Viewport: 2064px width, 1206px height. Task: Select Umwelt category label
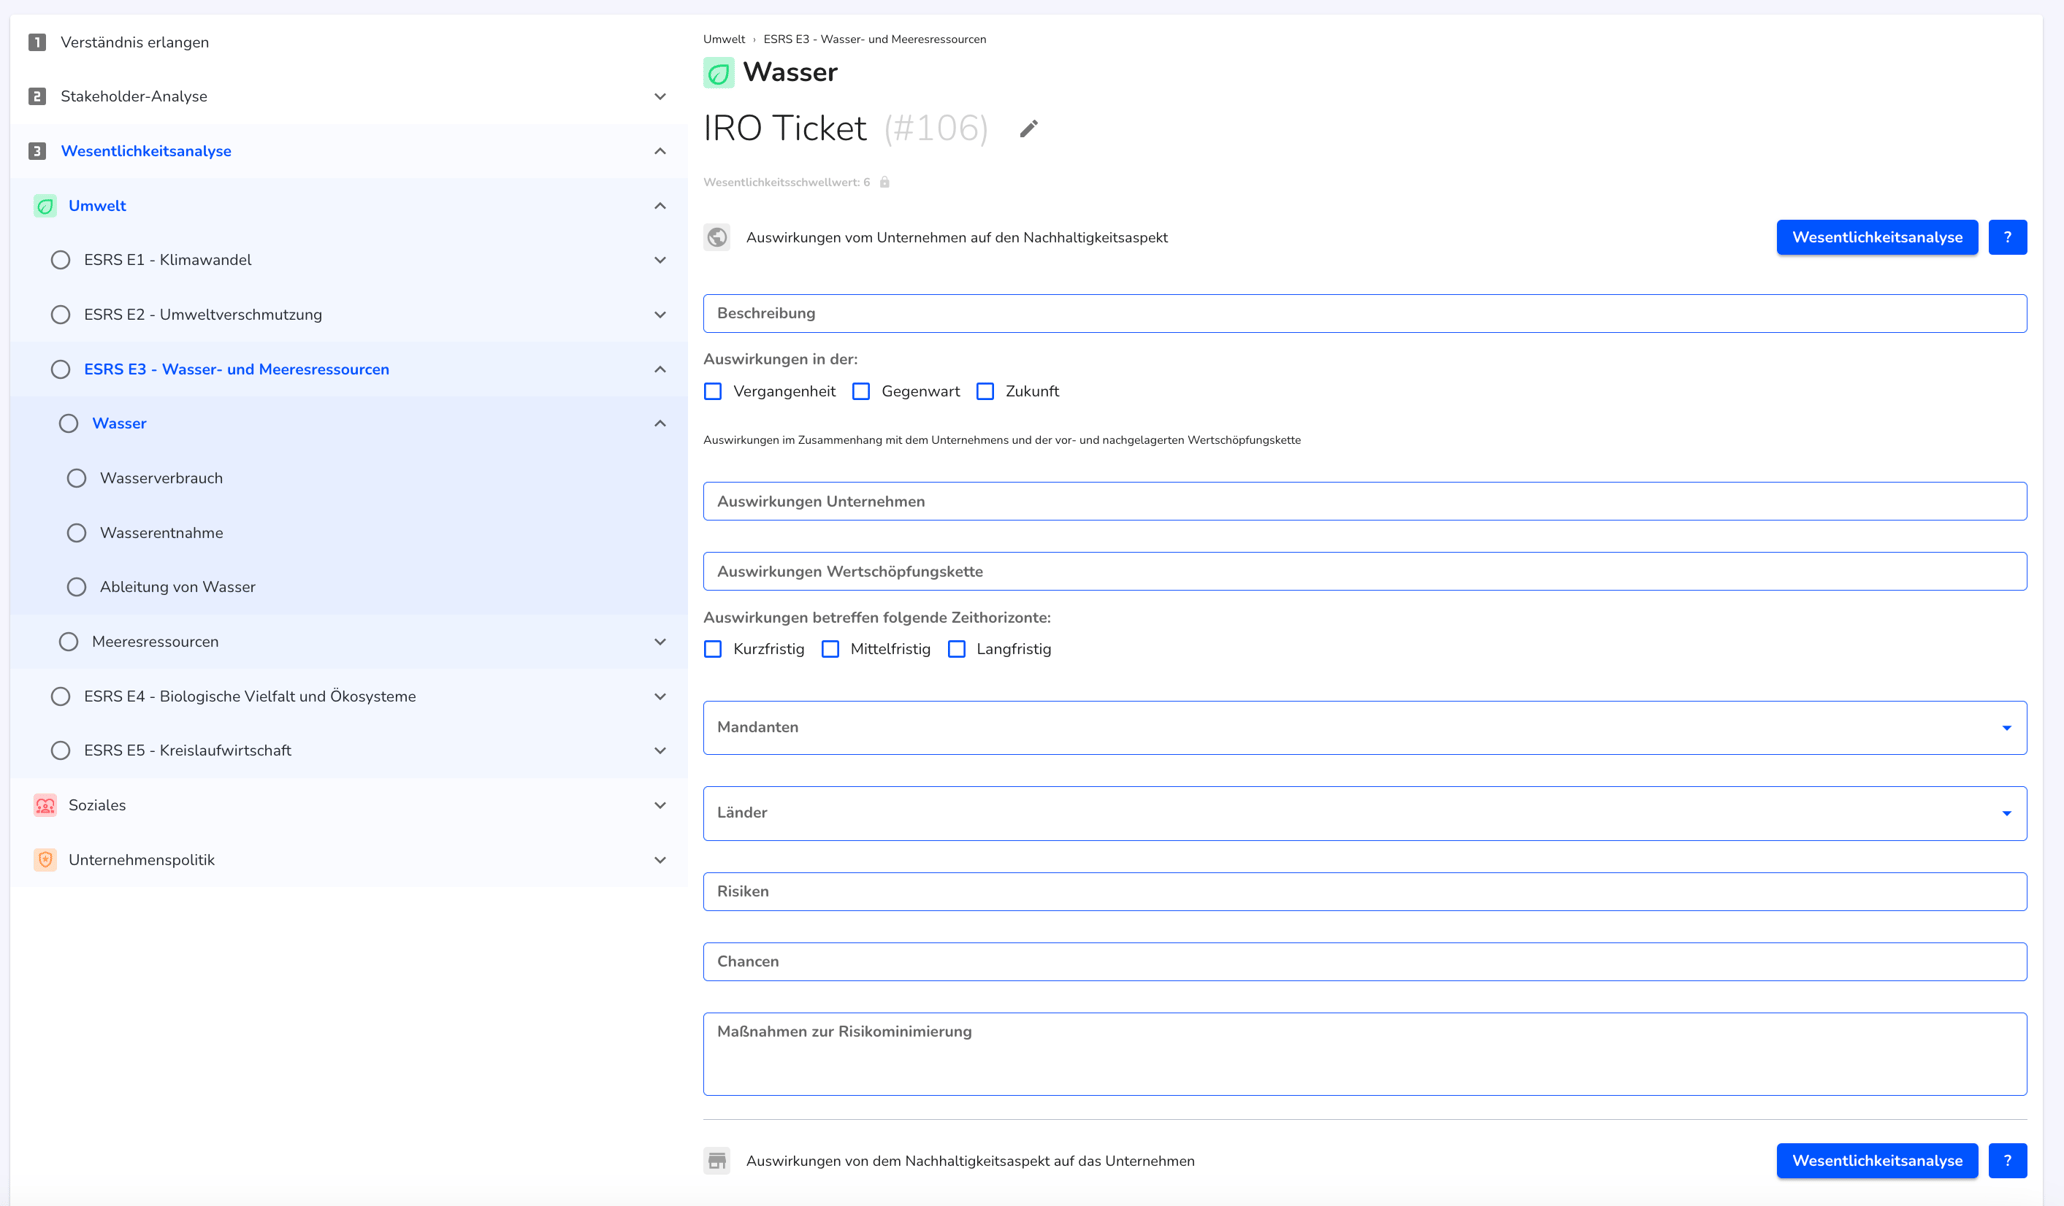[x=97, y=206]
